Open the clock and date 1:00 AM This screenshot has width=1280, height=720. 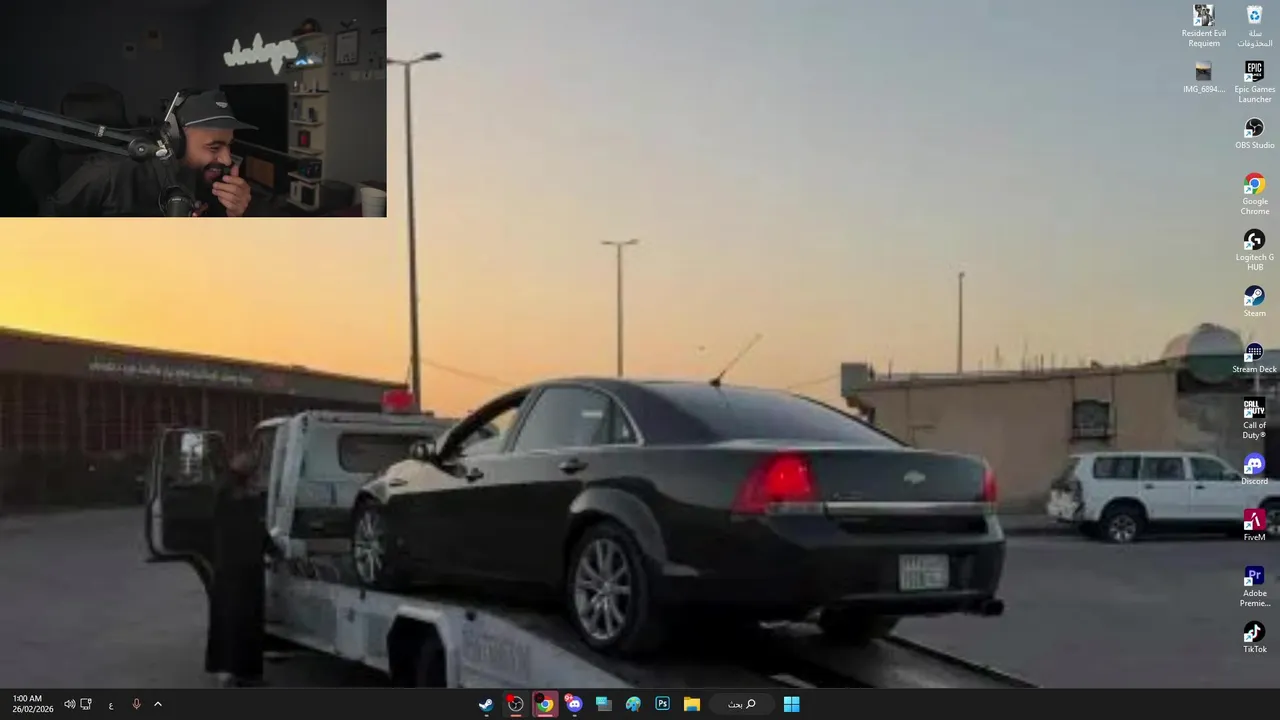pyautogui.click(x=33, y=704)
